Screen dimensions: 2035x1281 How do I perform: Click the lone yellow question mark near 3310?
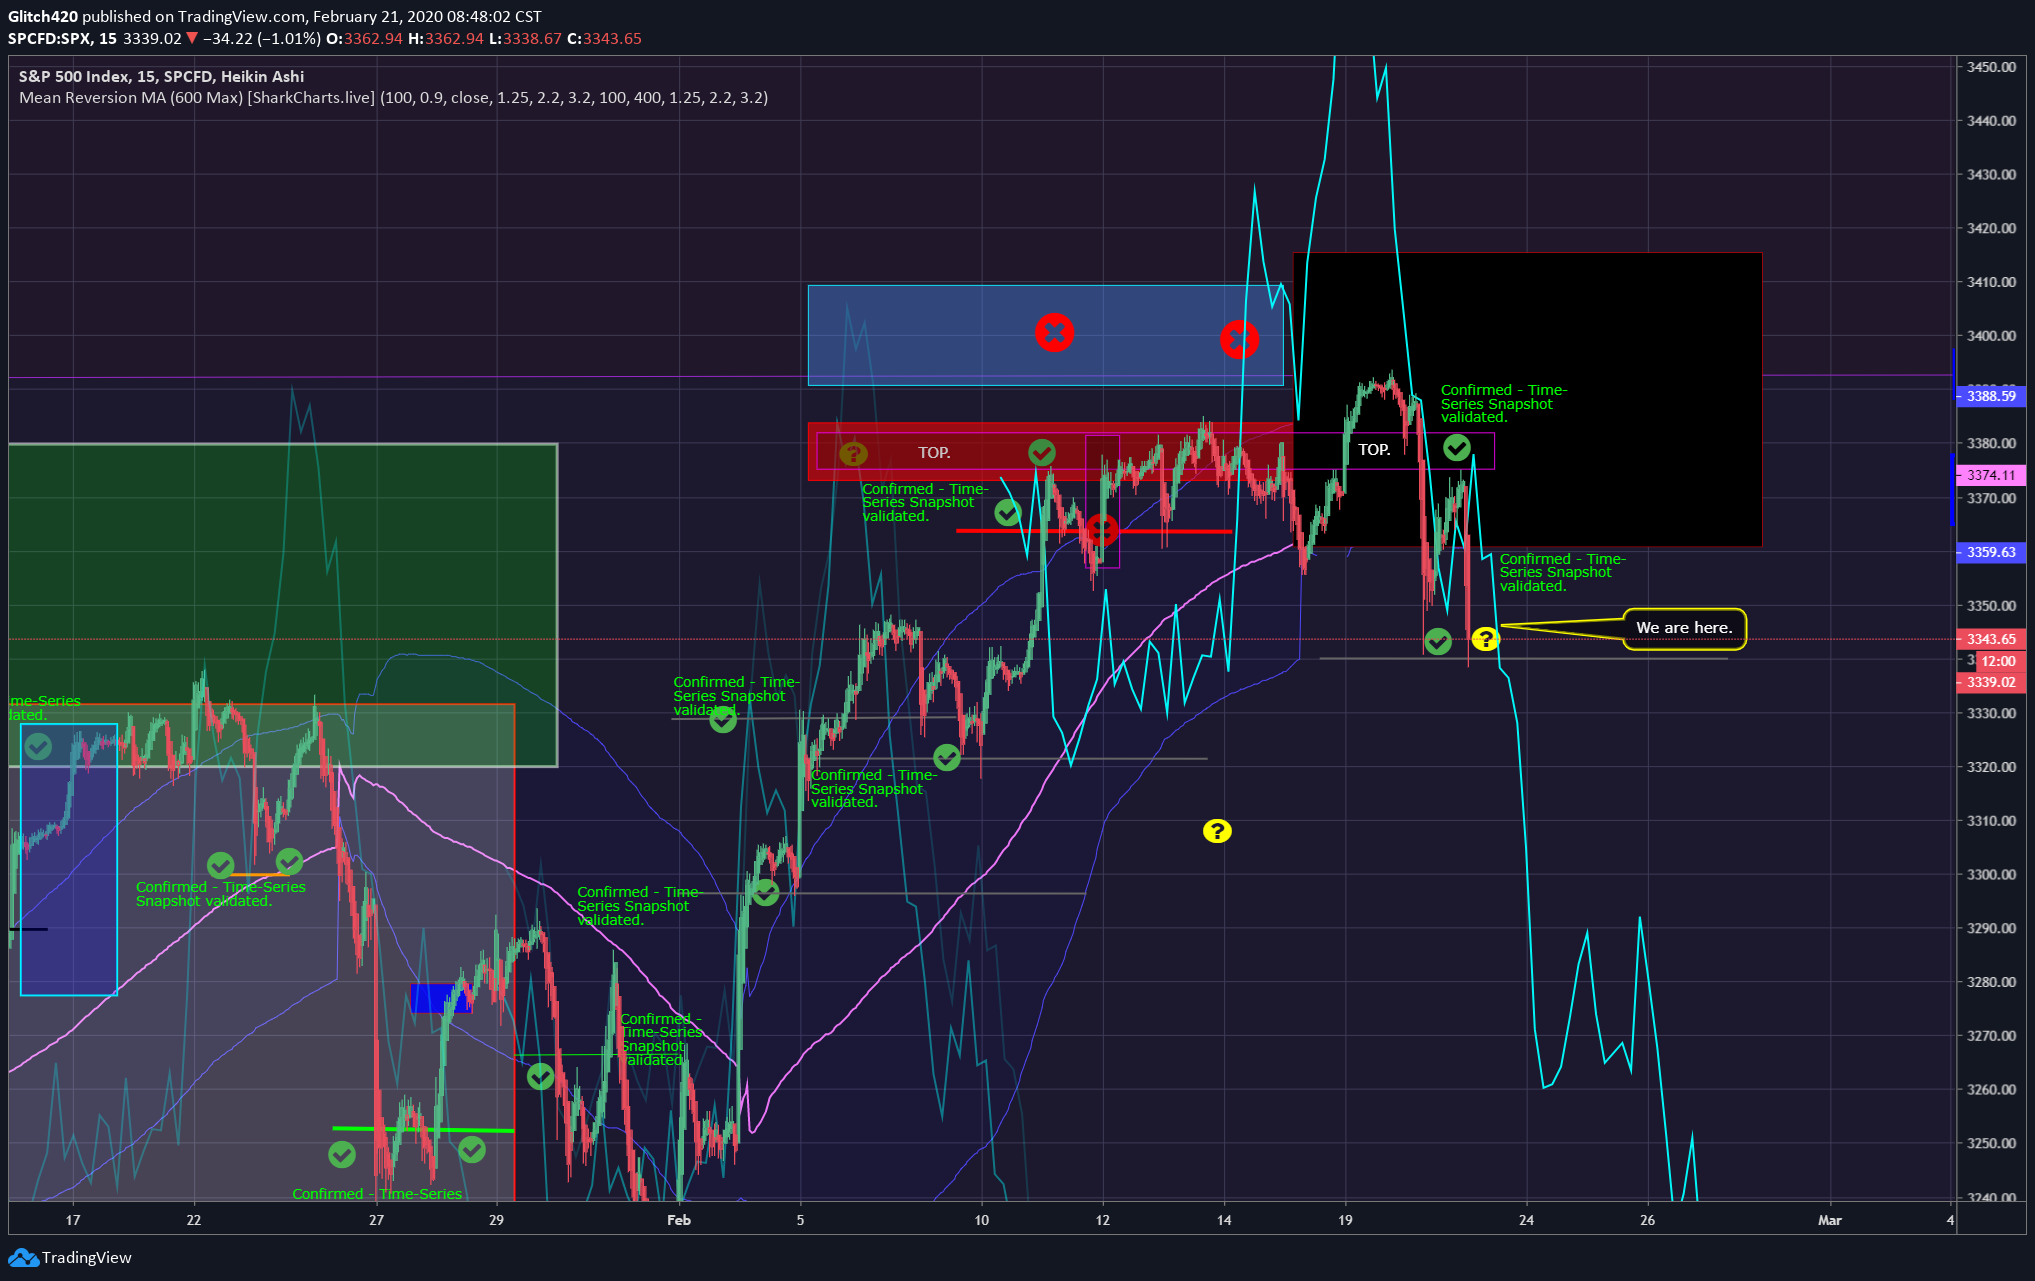(x=1216, y=831)
